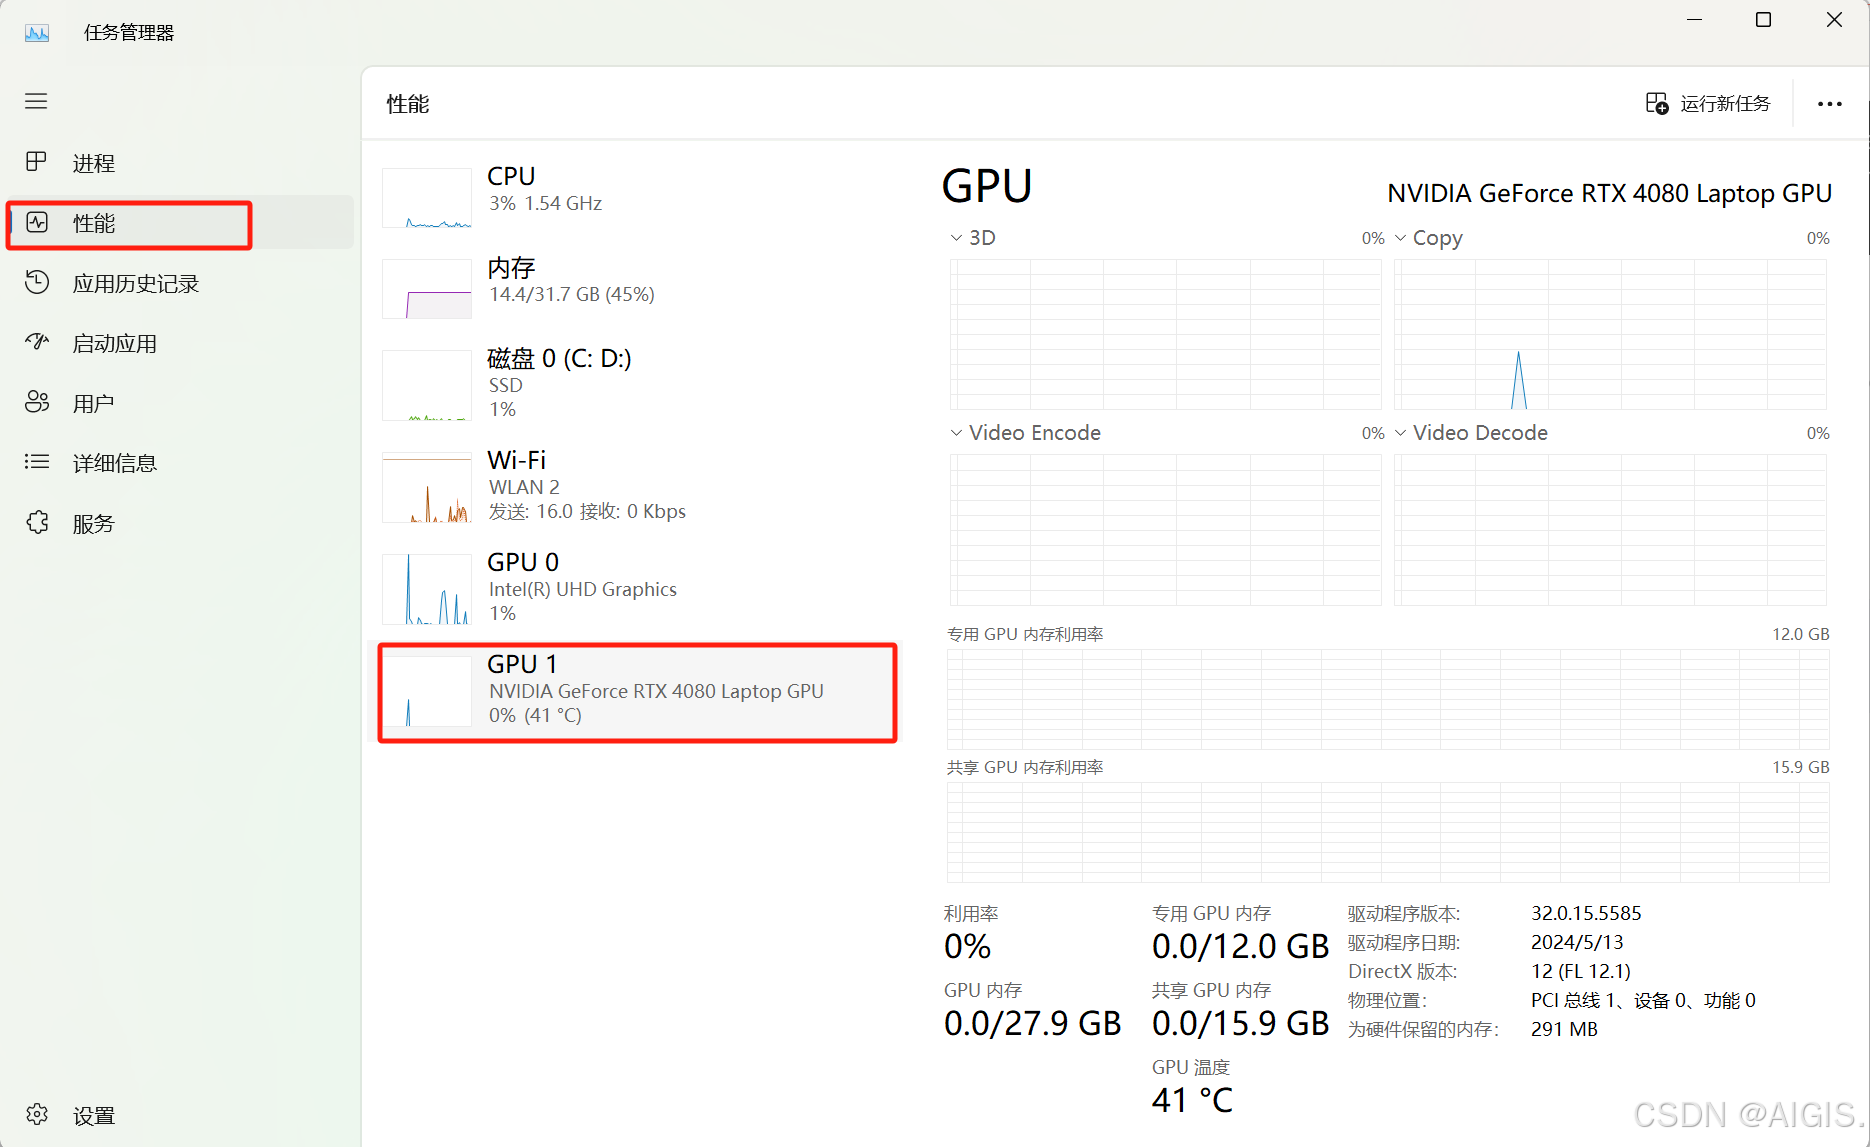1870x1147 pixels.
Task: Open the three-dot more options menu
Action: point(1829,104)
